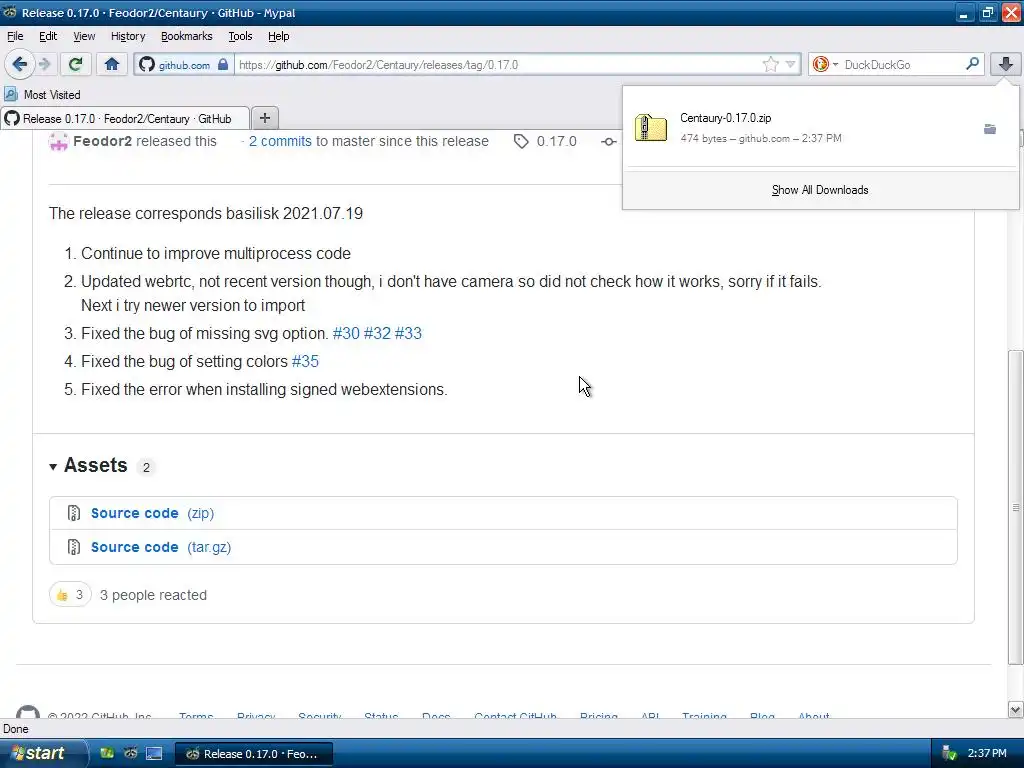The width and height of the screenshot is (1024, 768).
Task: Open issue #32 link
Action: click(377, 333)
